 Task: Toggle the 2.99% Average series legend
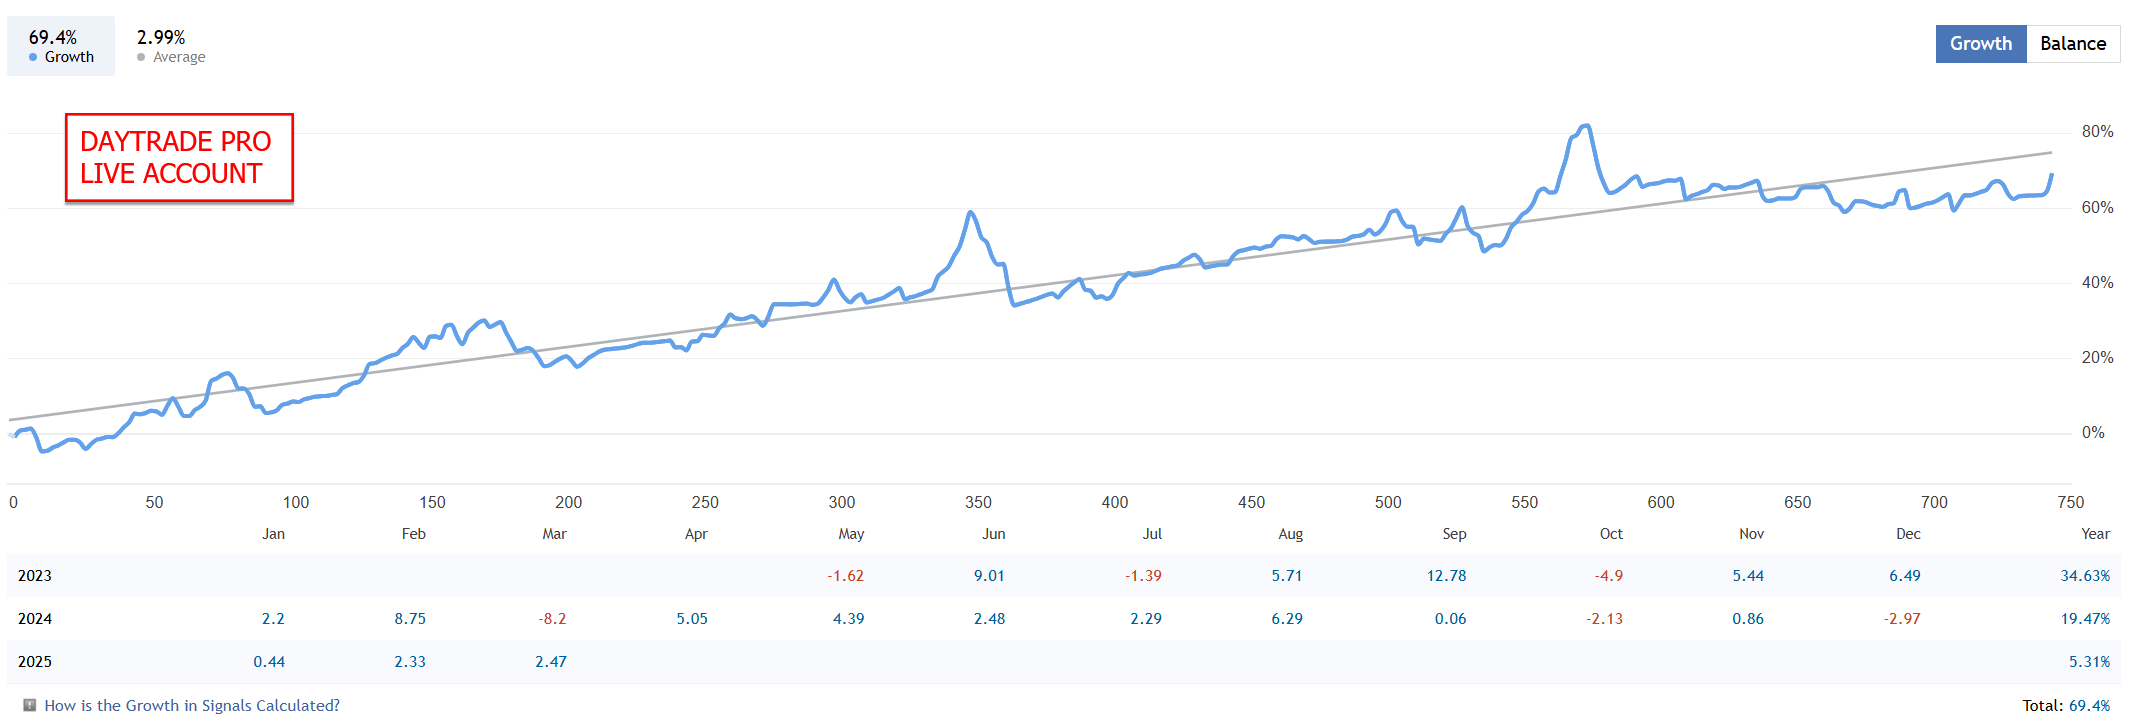[171, 46]
